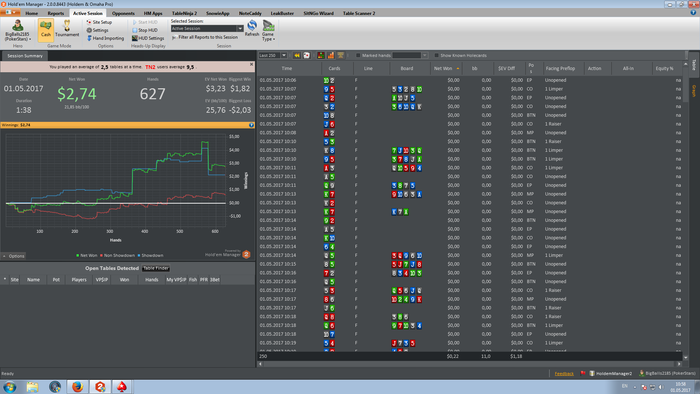
Task: Click the playing cards replayer icon
Action: (x=307, y=55)
